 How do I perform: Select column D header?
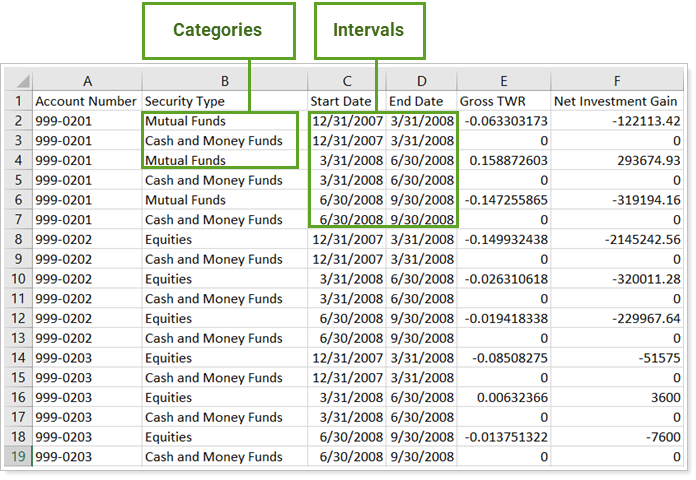(421, 81)
